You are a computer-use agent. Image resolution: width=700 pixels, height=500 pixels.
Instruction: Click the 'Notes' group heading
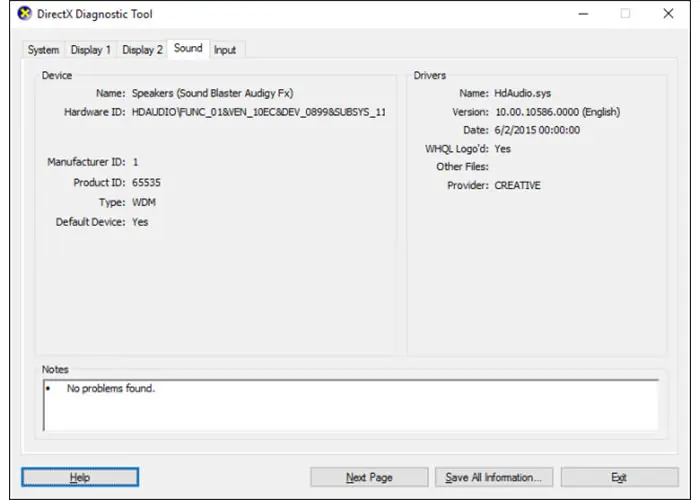pos(55,369)
